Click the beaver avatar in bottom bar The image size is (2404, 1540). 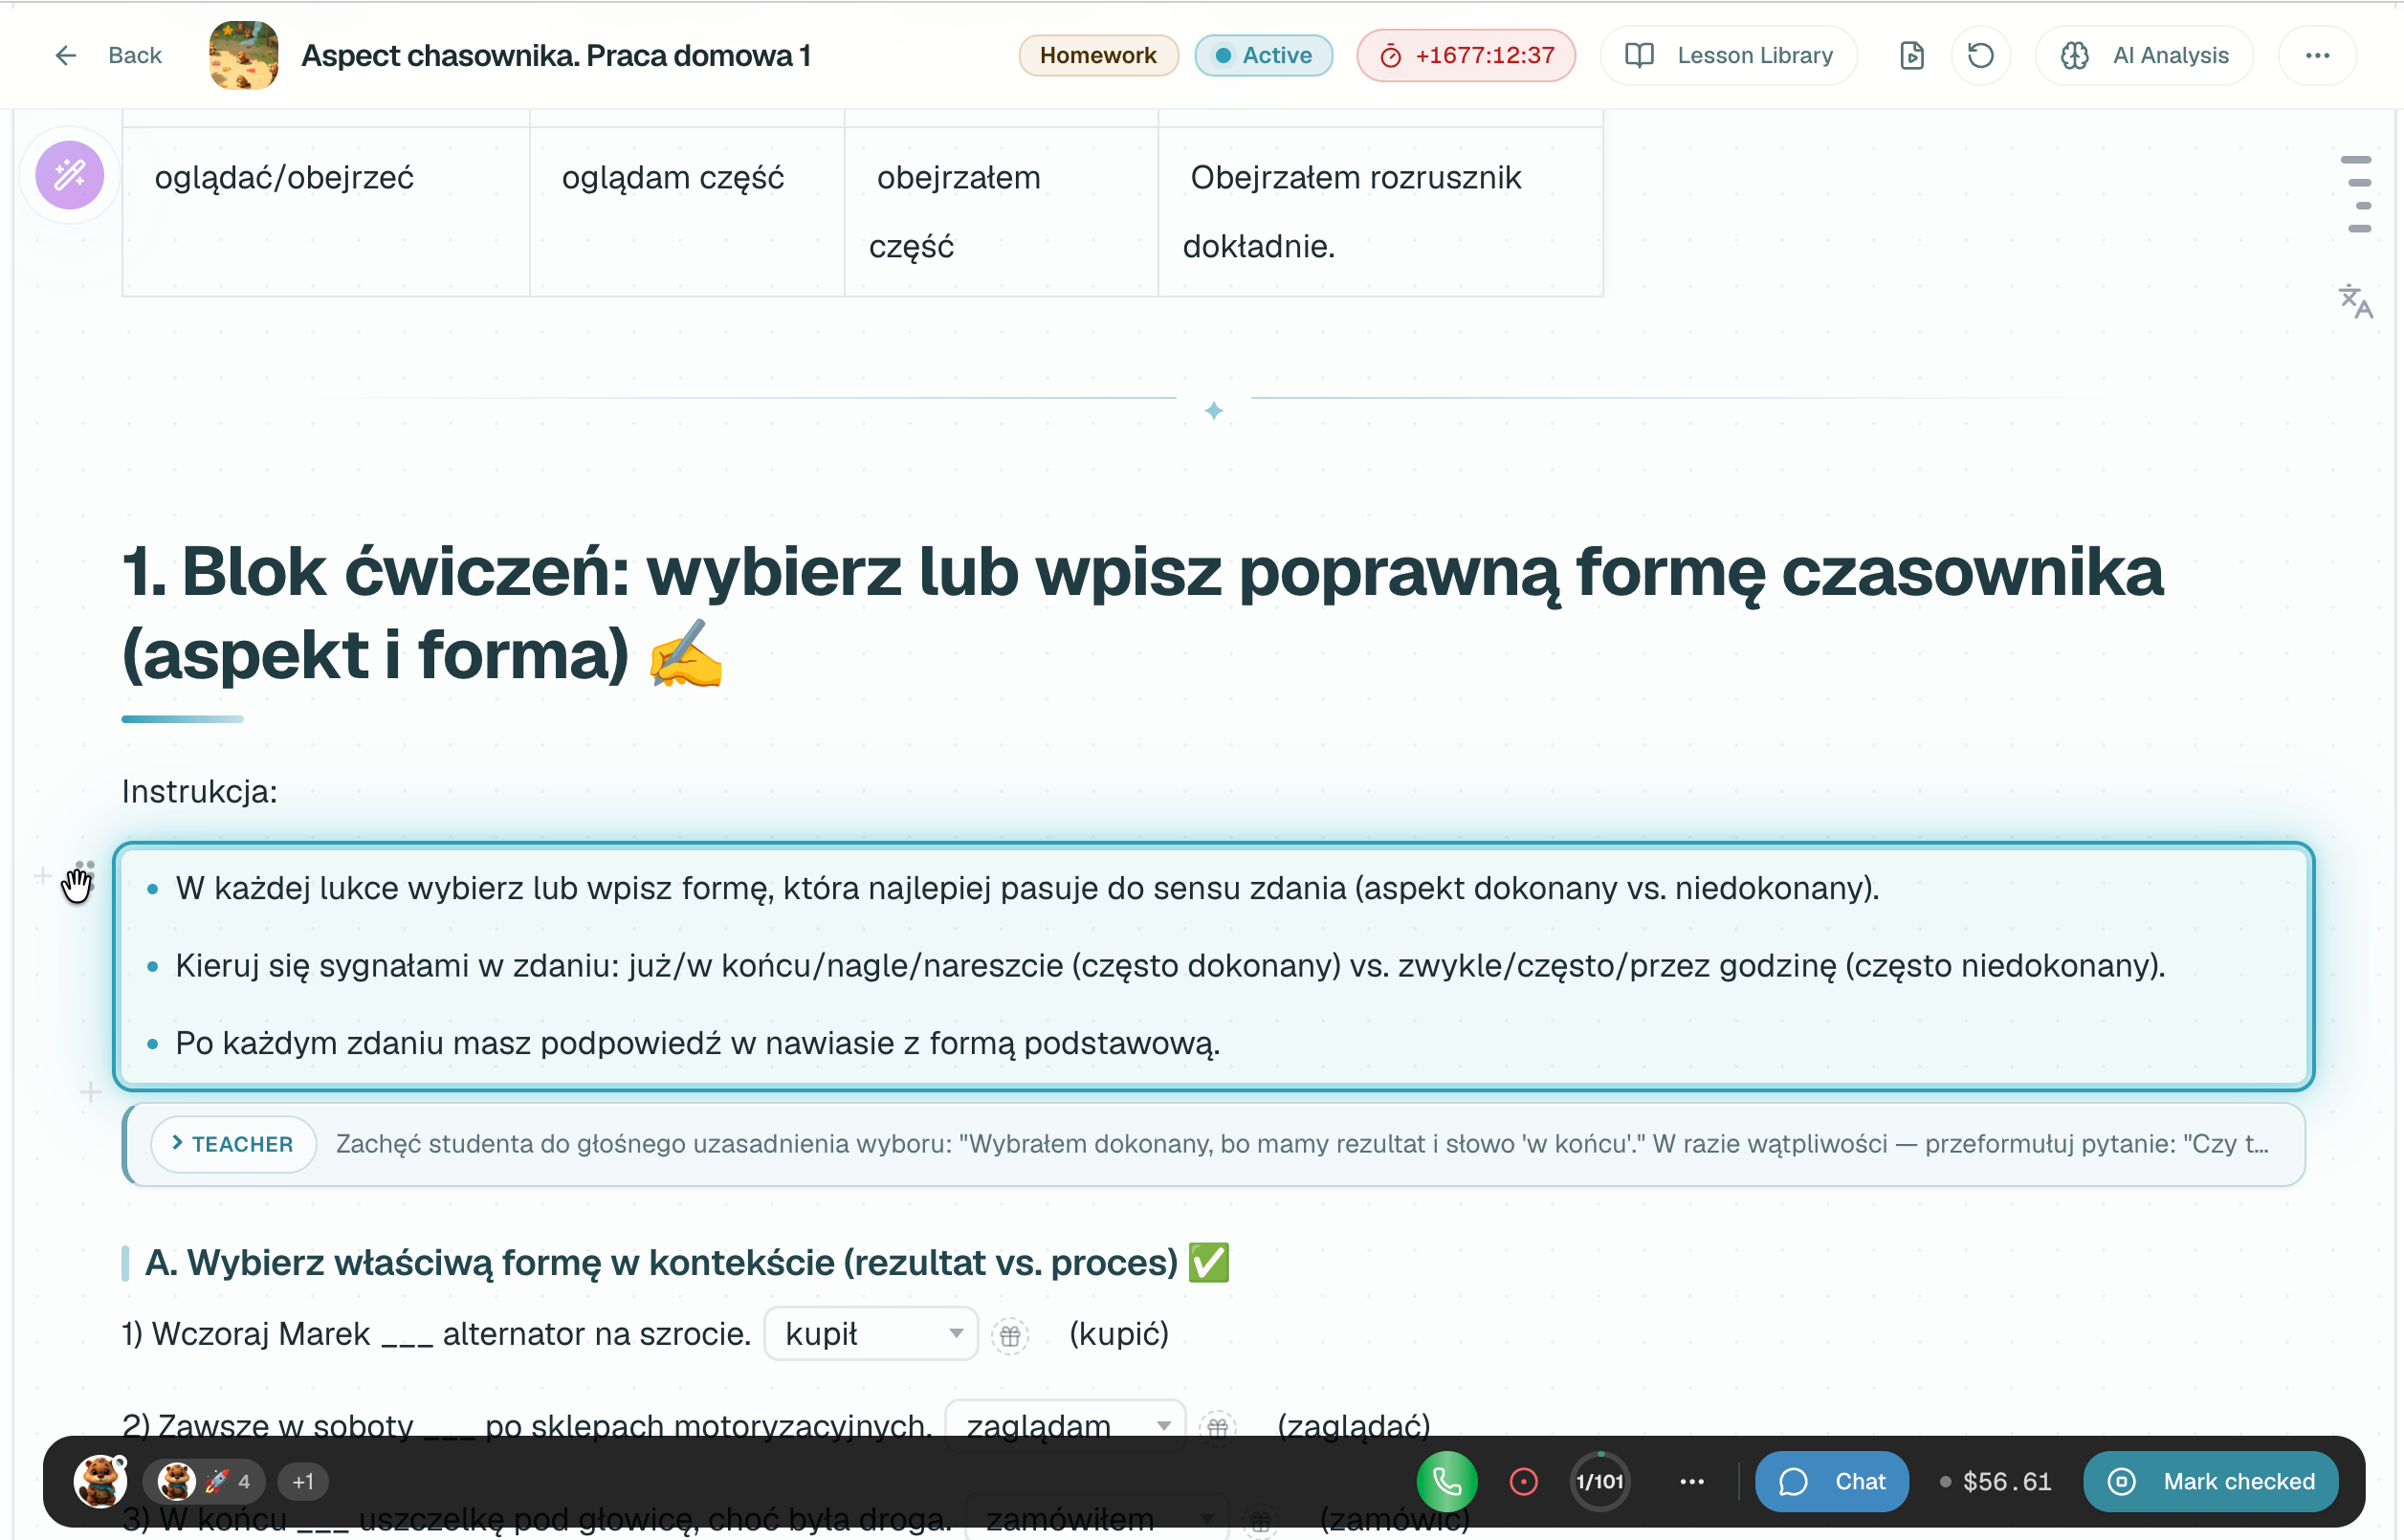point(101,1481)
